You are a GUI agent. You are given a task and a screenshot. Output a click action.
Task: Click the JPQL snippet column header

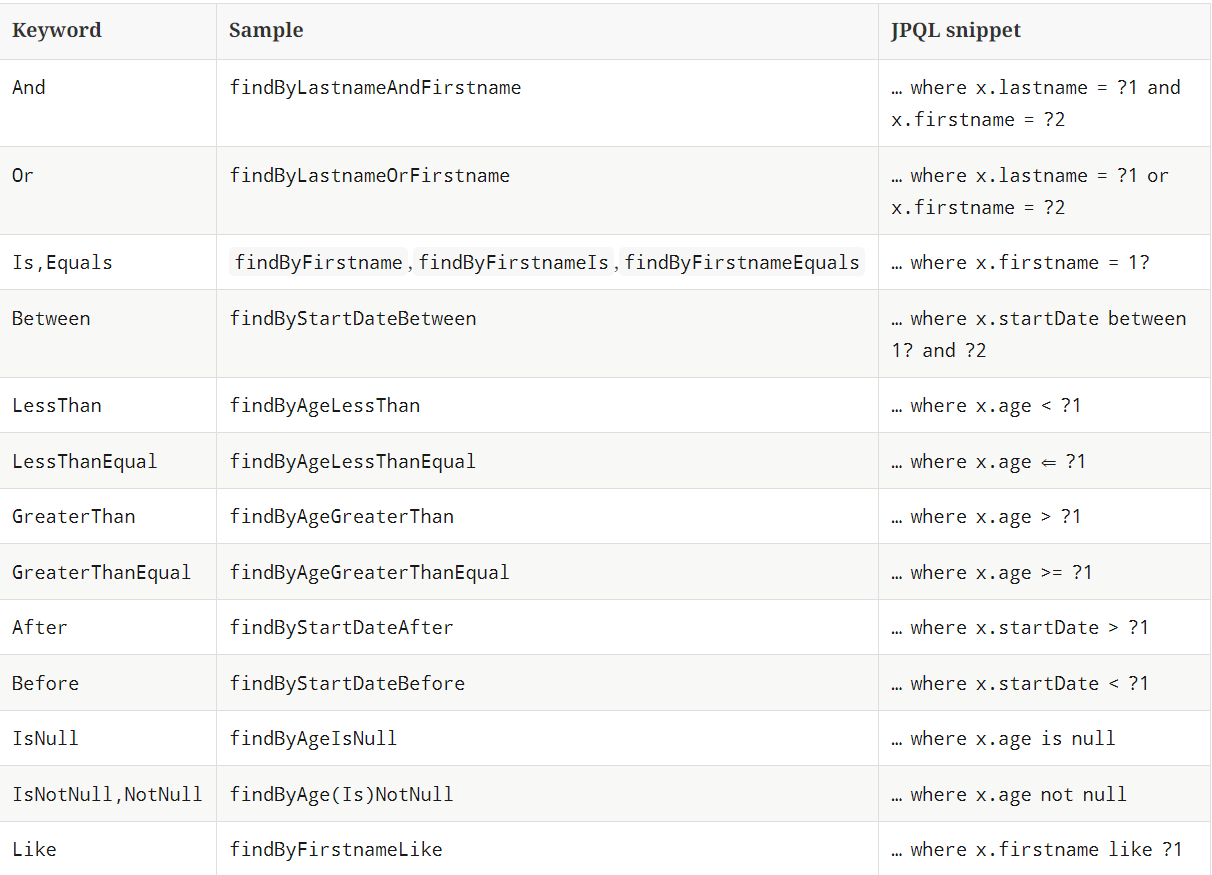[956, 30]
